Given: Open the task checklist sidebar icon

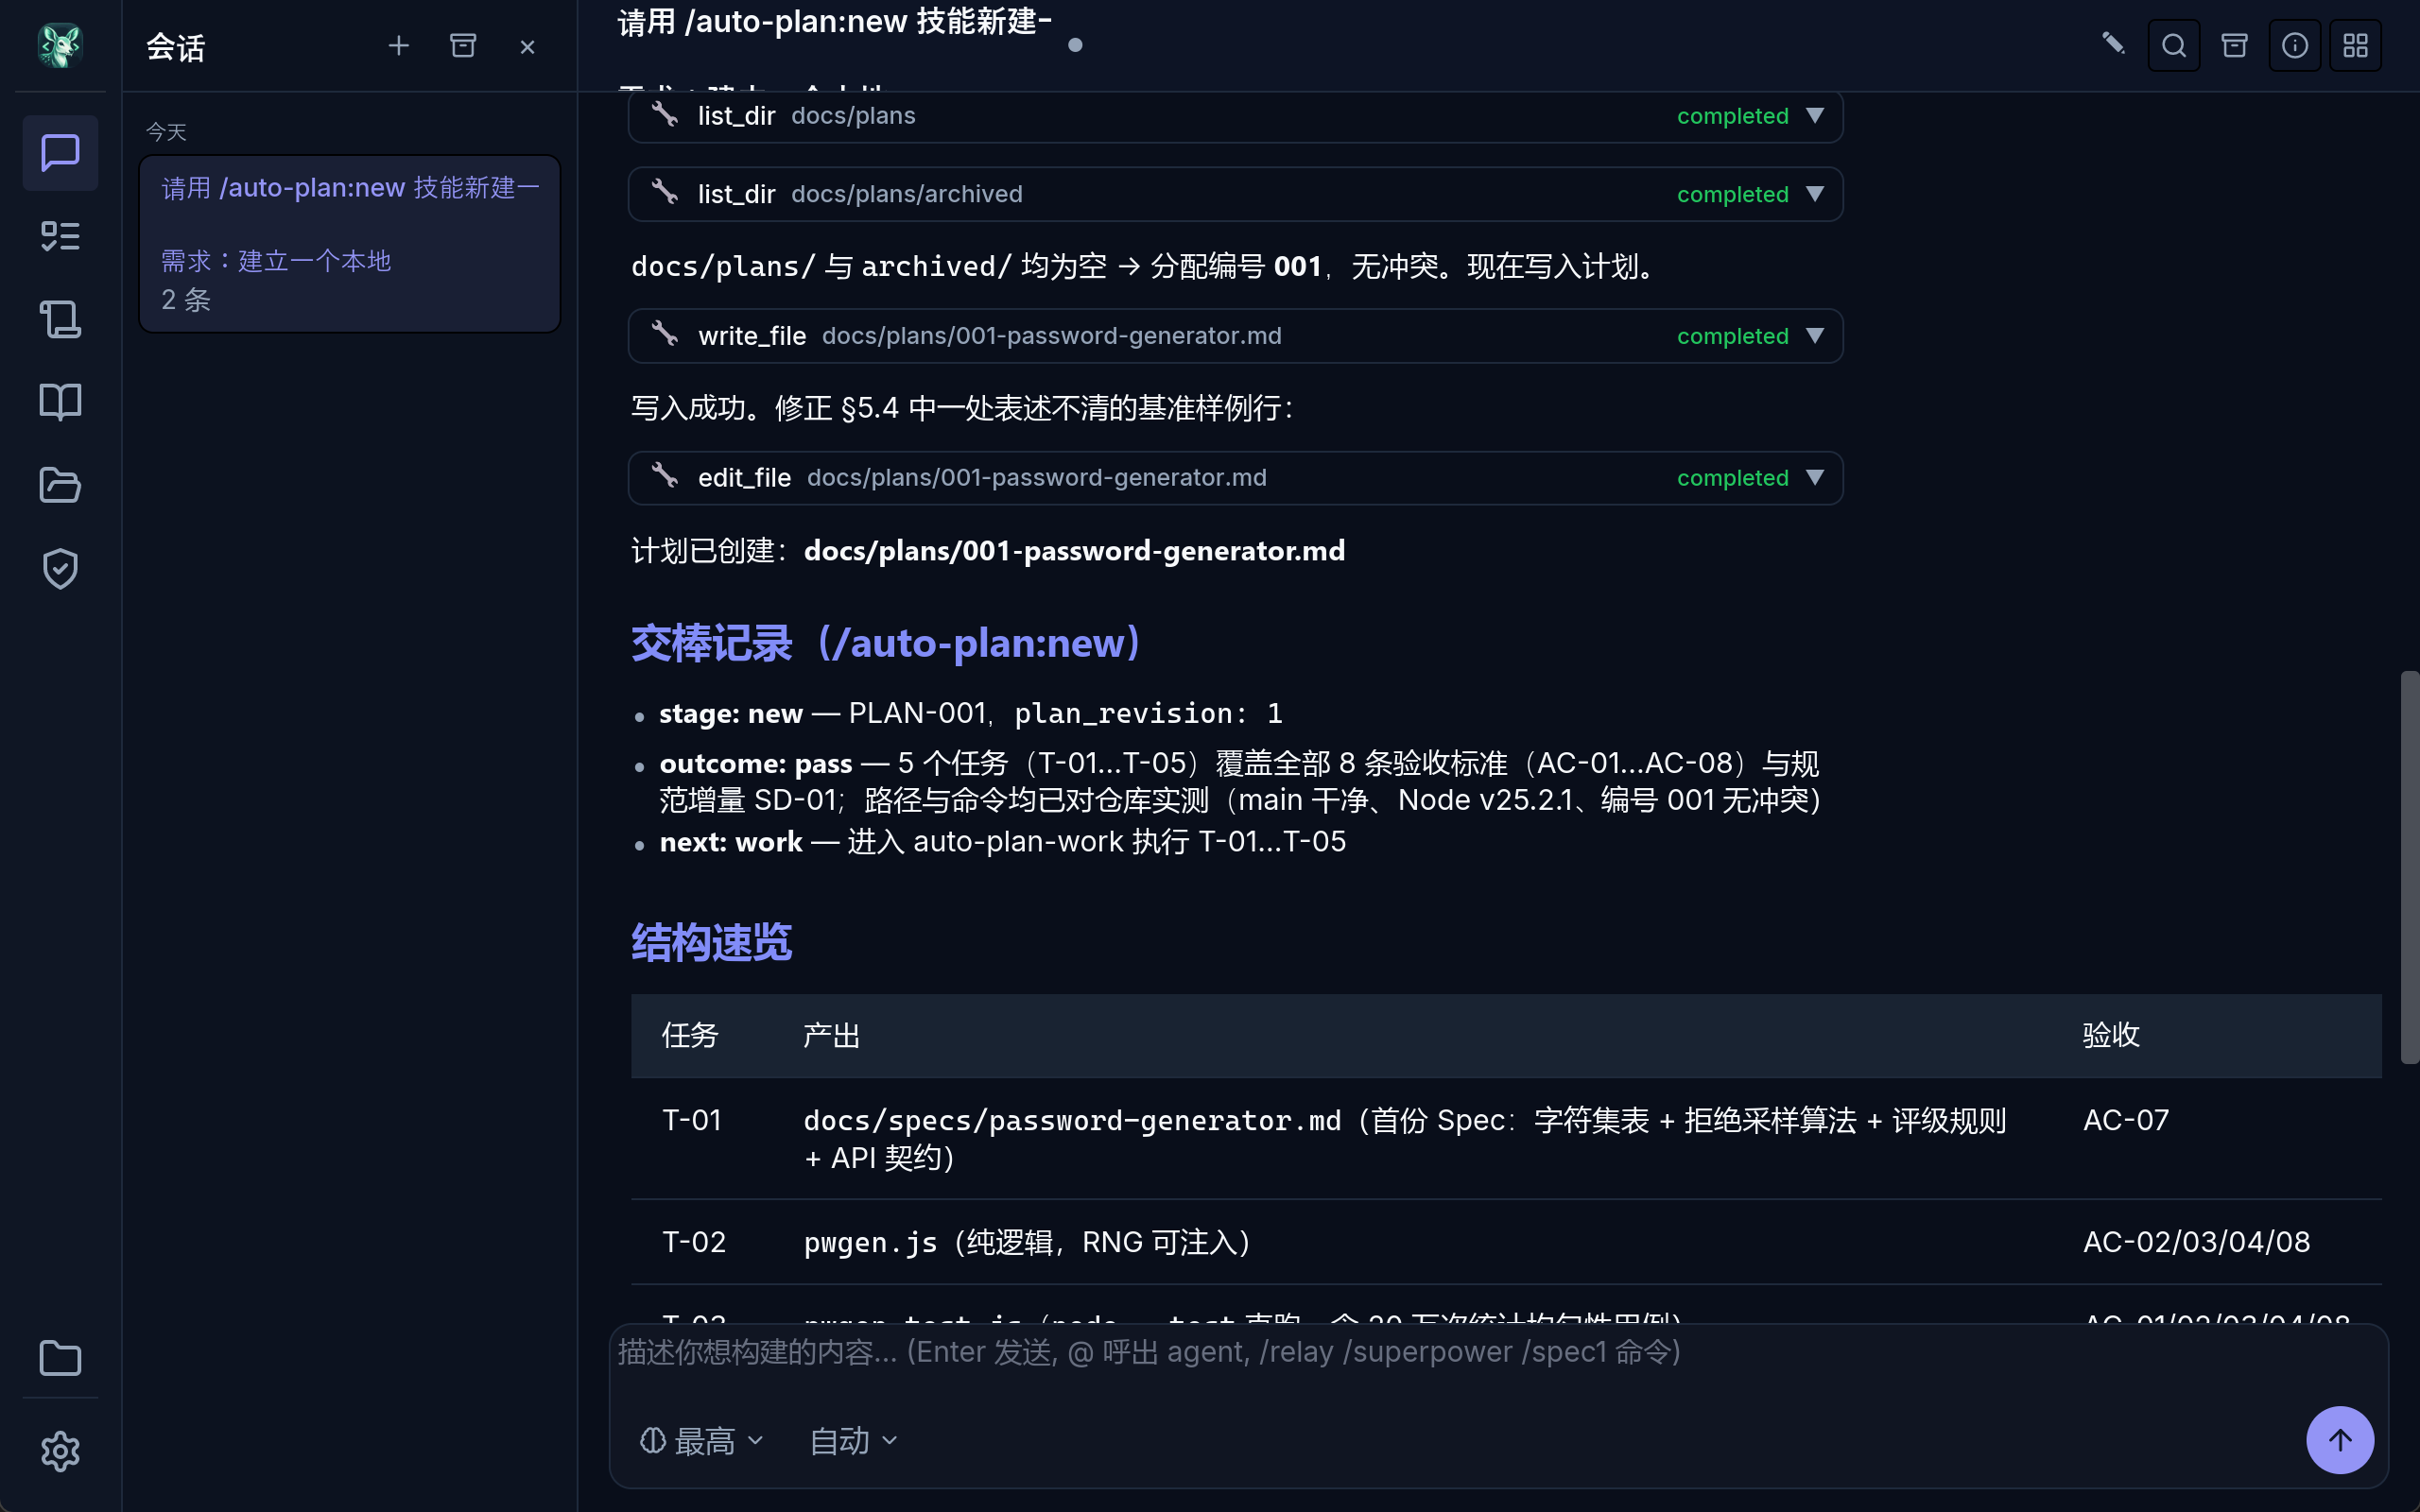Looking at the screenshot, I should coord(60,236).
